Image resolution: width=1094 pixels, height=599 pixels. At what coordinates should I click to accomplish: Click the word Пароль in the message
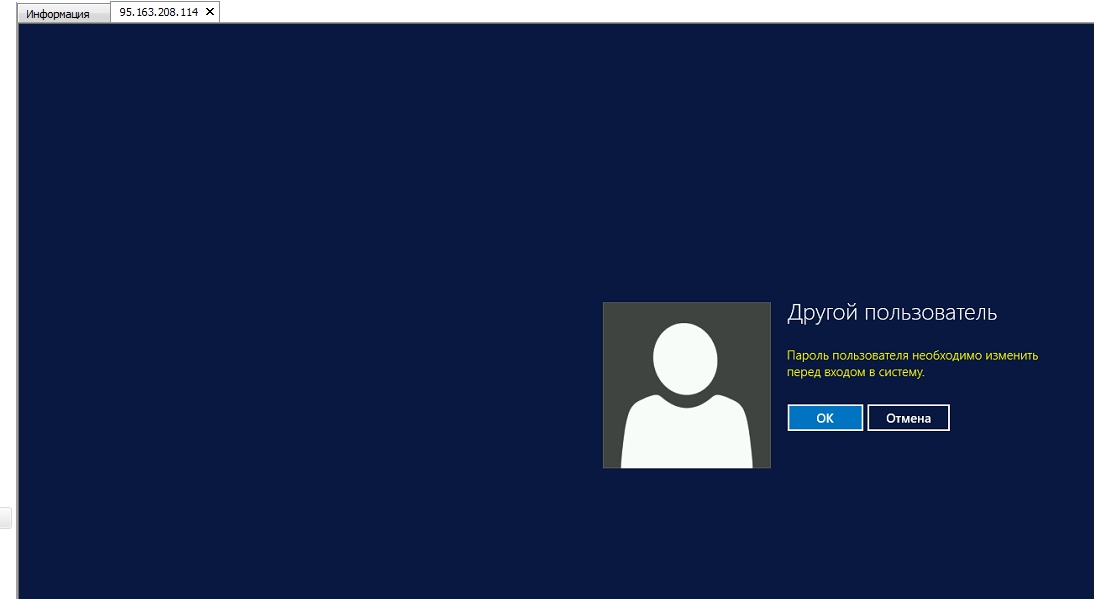point(807,356)
